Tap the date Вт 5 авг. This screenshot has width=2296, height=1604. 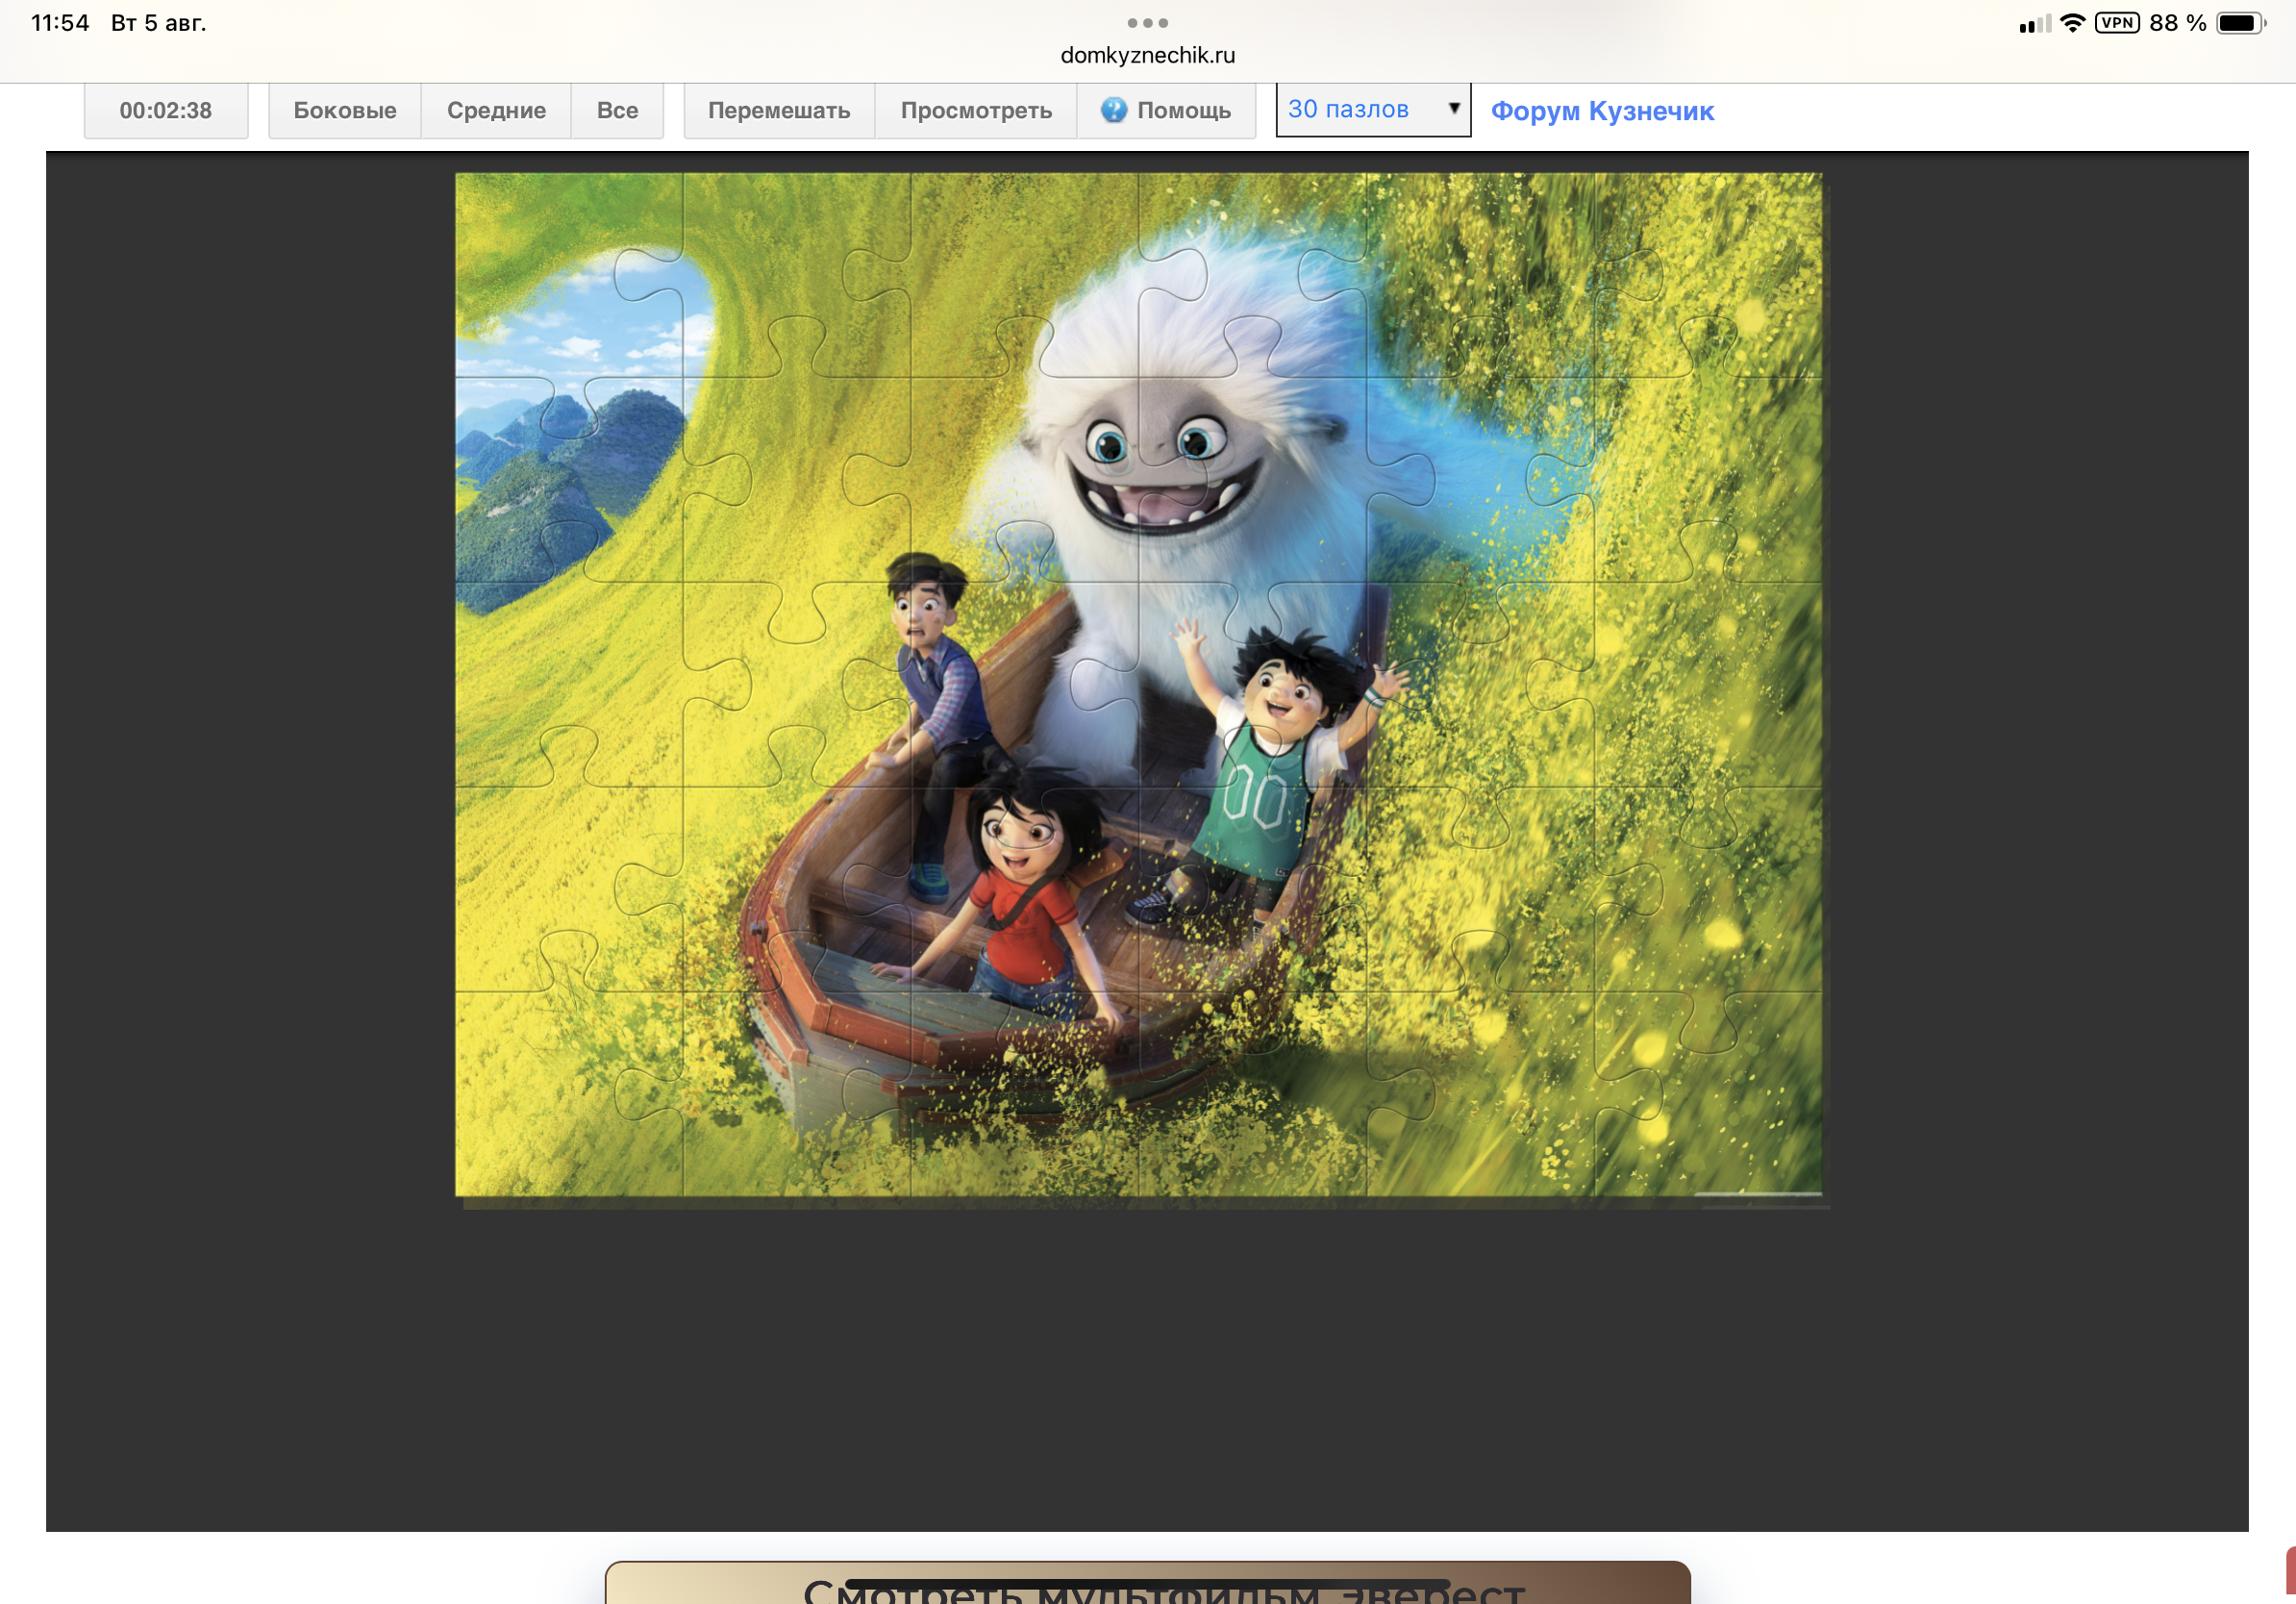158,23
